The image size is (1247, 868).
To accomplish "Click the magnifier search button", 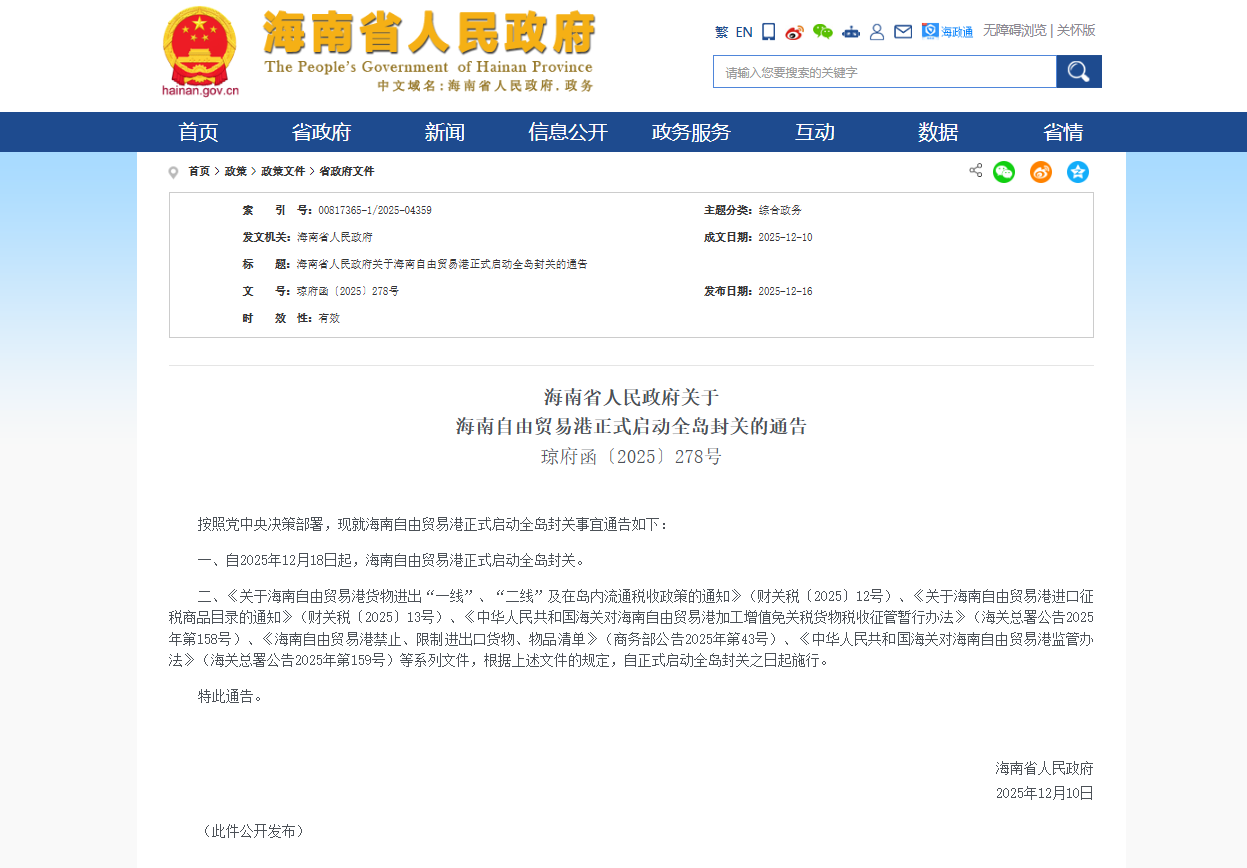I will click(x=1078, y=71).
